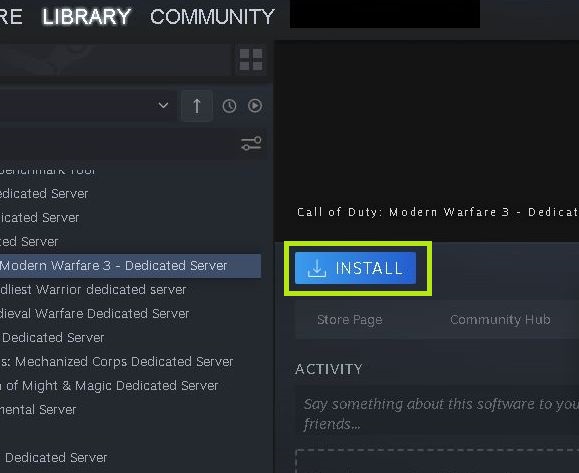Open the LIBRARY menu tab
This screenshot has height=473, width=579.
coord(87,17)
